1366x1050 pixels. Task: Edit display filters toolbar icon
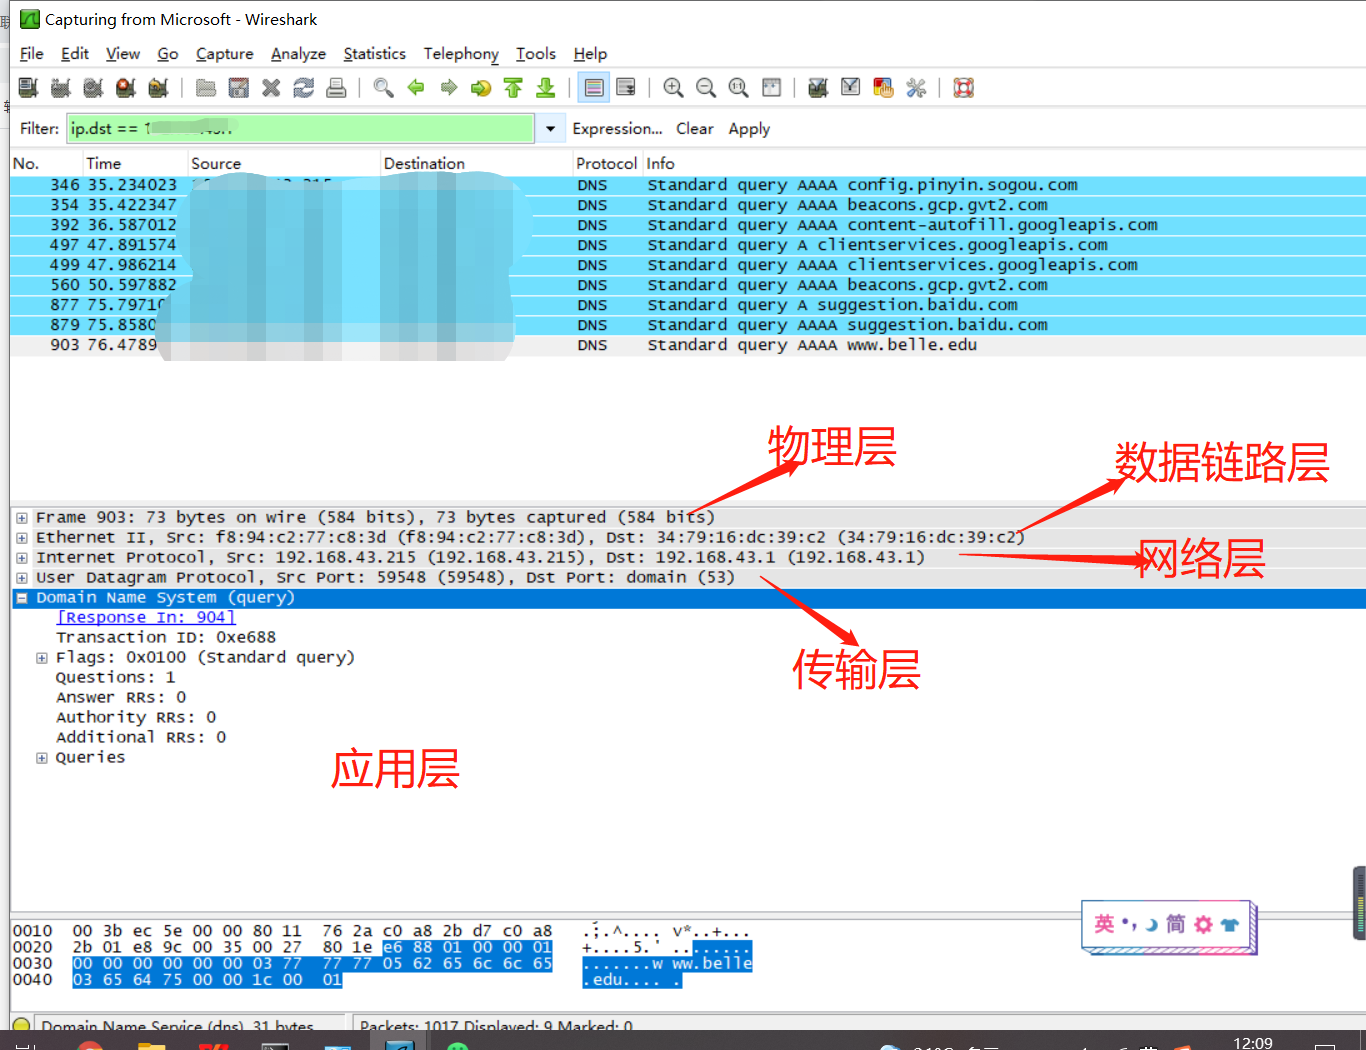point(851,88)
